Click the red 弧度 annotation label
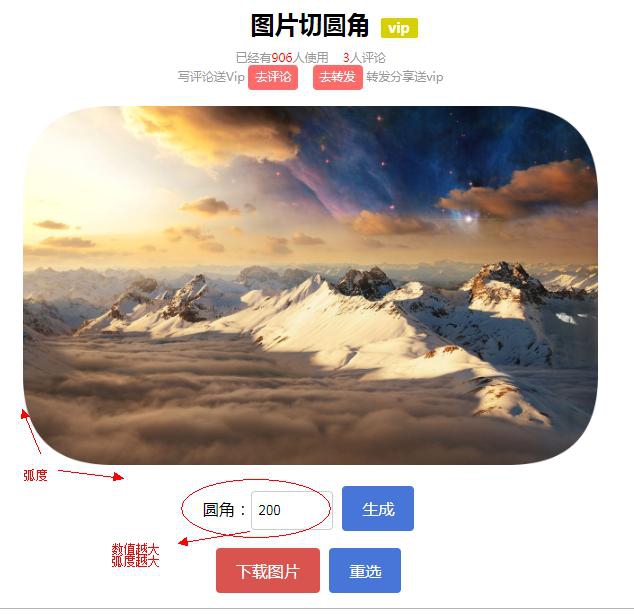The height and width of the screenshot is (614, 634). (x=35, y=475)
